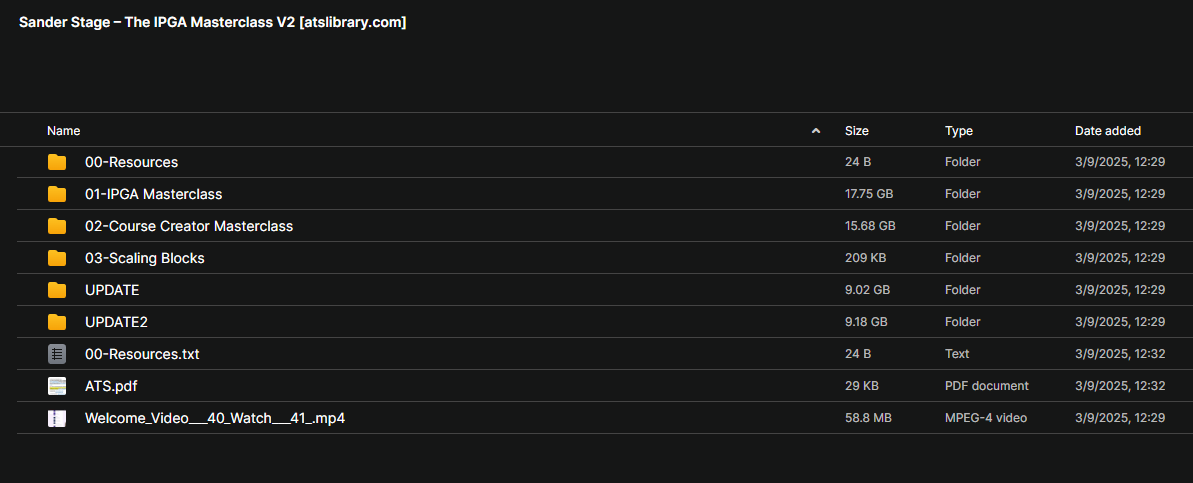Open Welcome_Video___40_Watch___41_.mp4 file name
The image size is (1193, 483).
tap(215, 418)
